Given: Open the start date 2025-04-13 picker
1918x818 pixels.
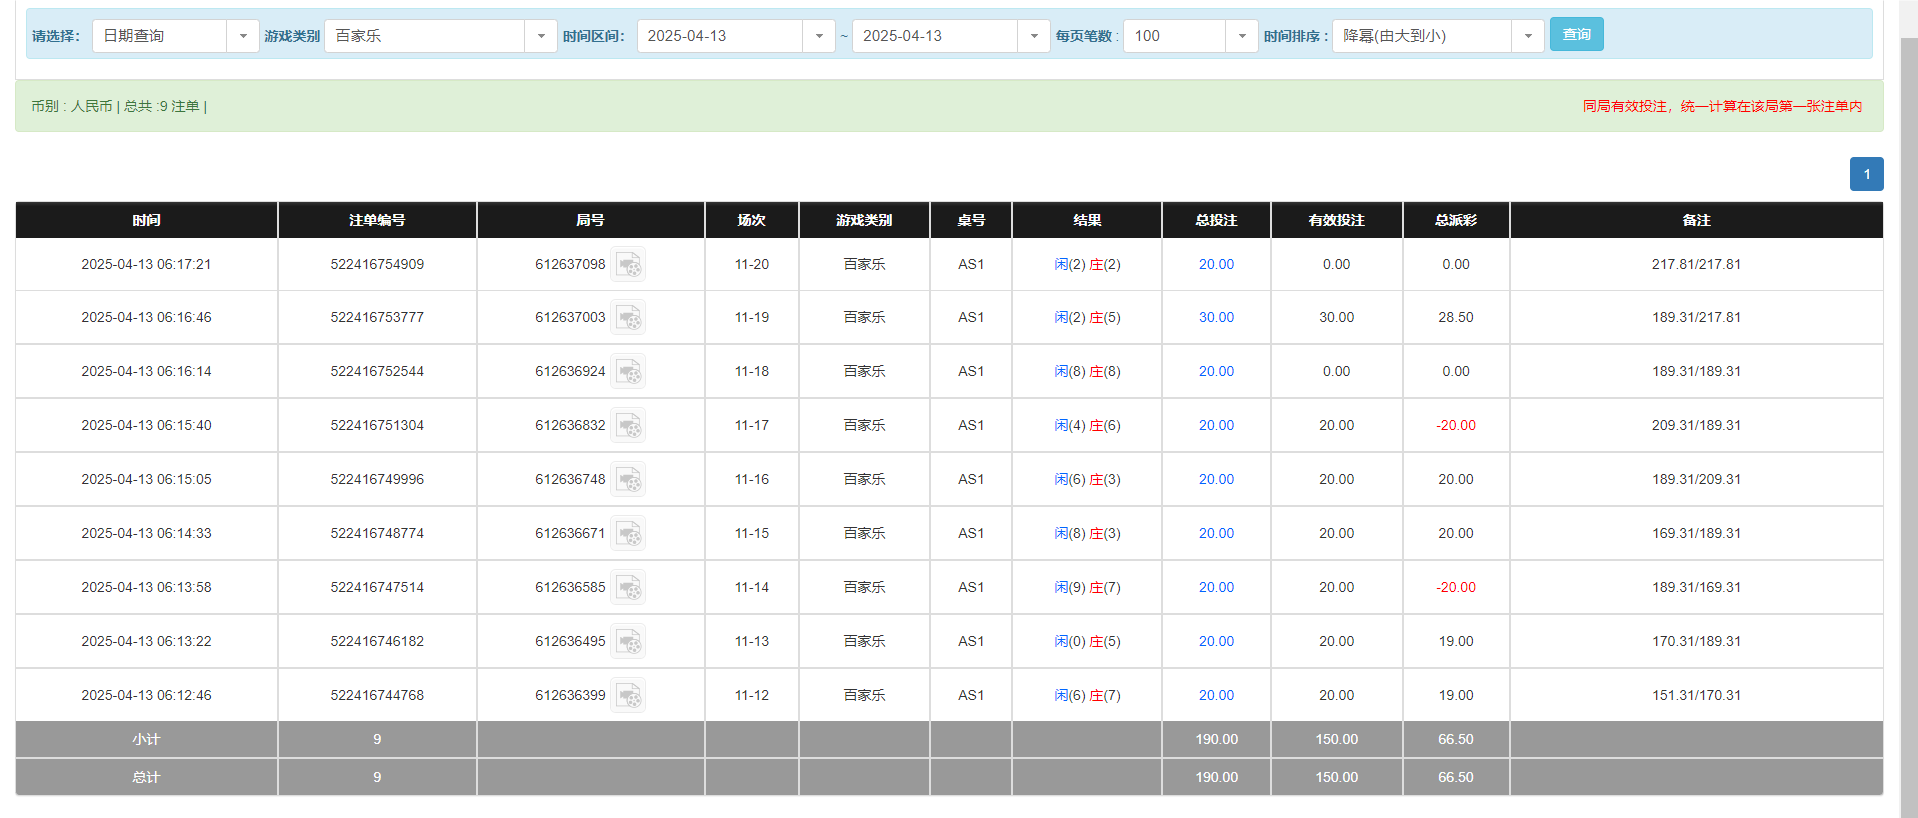Looking at the screenshot, I should (735, 36).
